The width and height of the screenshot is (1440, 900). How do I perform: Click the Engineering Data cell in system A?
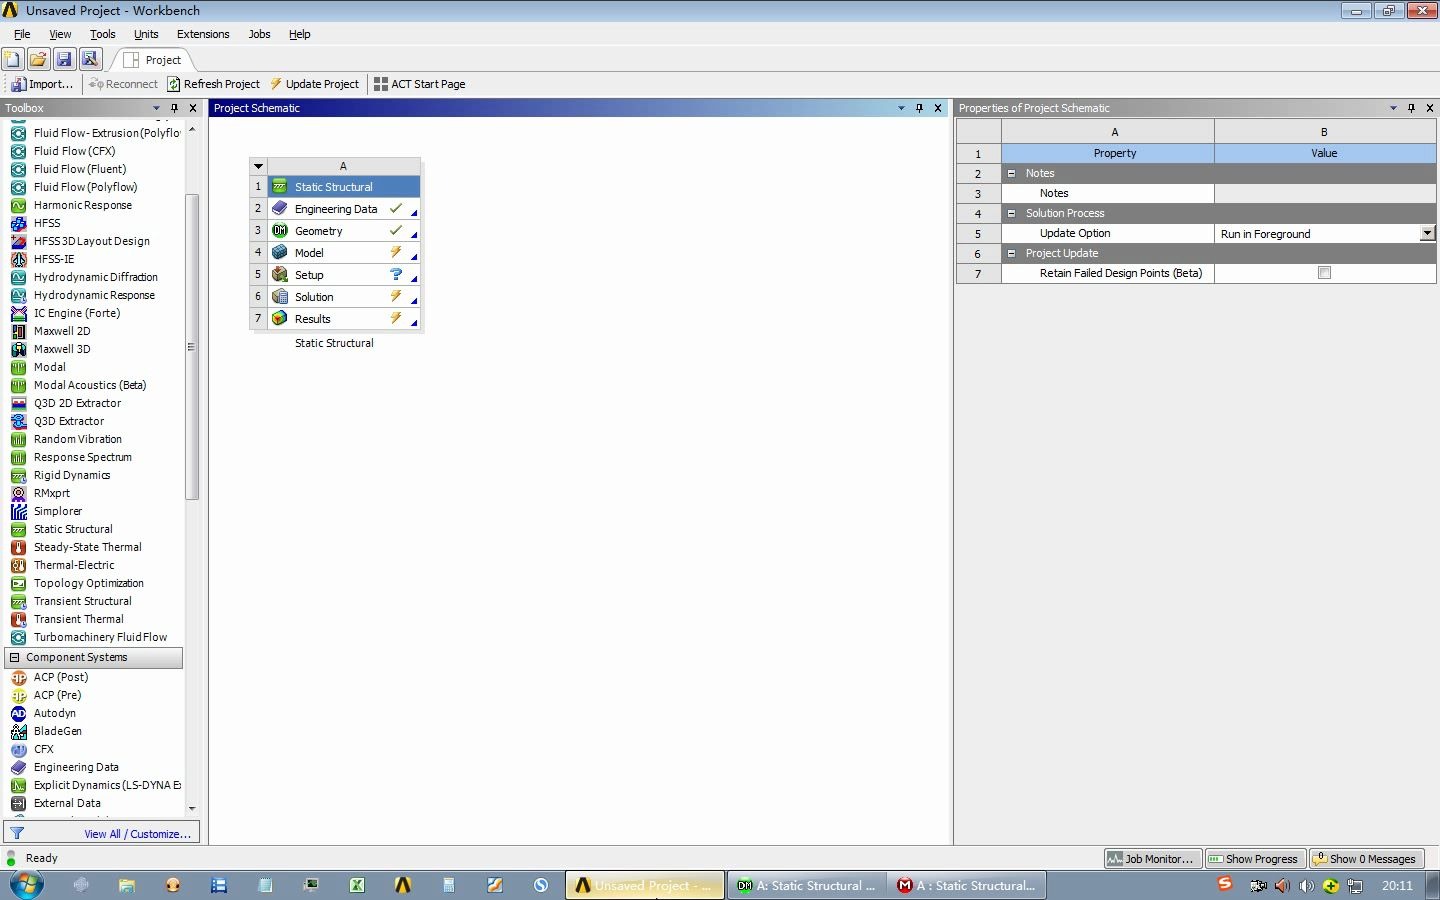[343, 209]
